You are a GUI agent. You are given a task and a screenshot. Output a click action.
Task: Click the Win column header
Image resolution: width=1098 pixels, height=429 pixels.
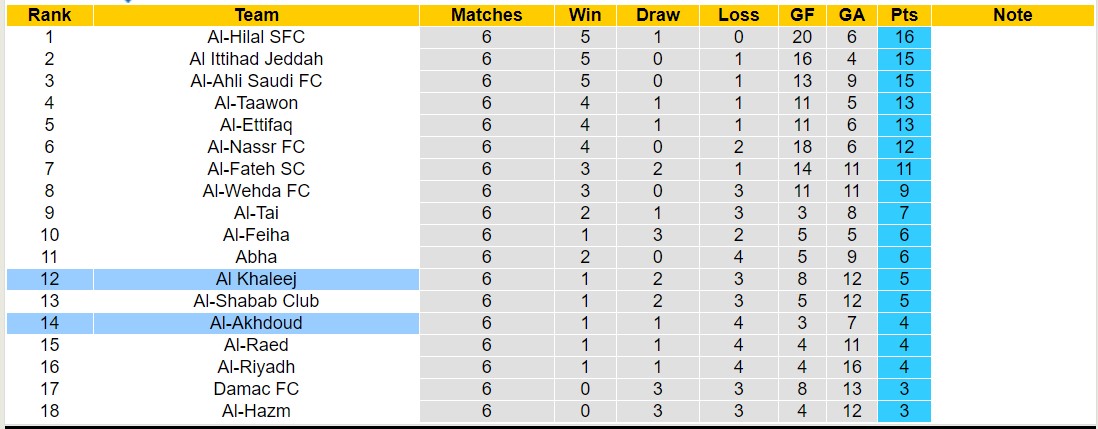click(x=584, y=15)
